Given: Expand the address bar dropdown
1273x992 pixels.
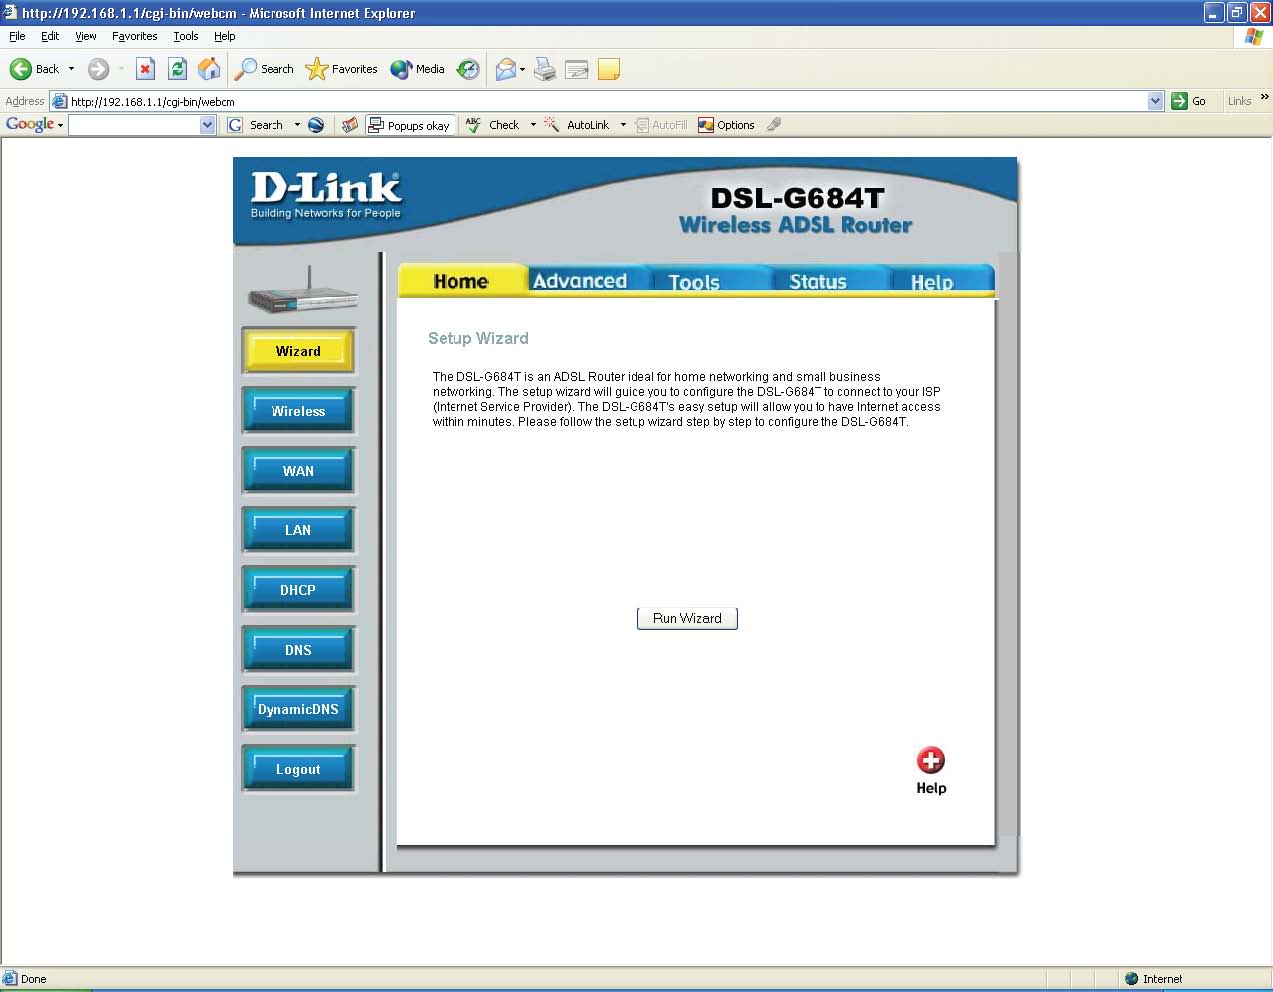Looking at the screenshot, I should tap(1156, 101).
